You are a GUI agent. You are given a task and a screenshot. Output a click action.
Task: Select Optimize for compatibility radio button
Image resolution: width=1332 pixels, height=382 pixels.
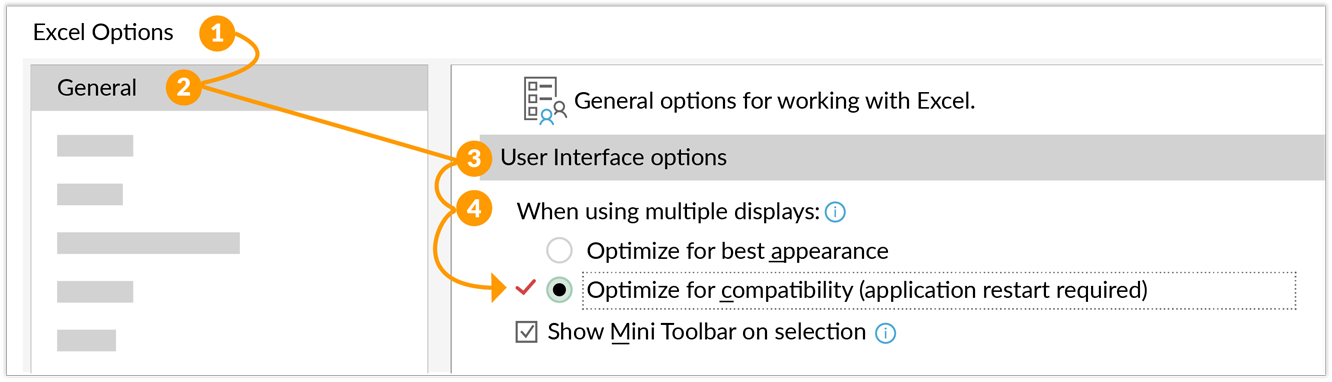pyautogui.click(x=560, y=290)
